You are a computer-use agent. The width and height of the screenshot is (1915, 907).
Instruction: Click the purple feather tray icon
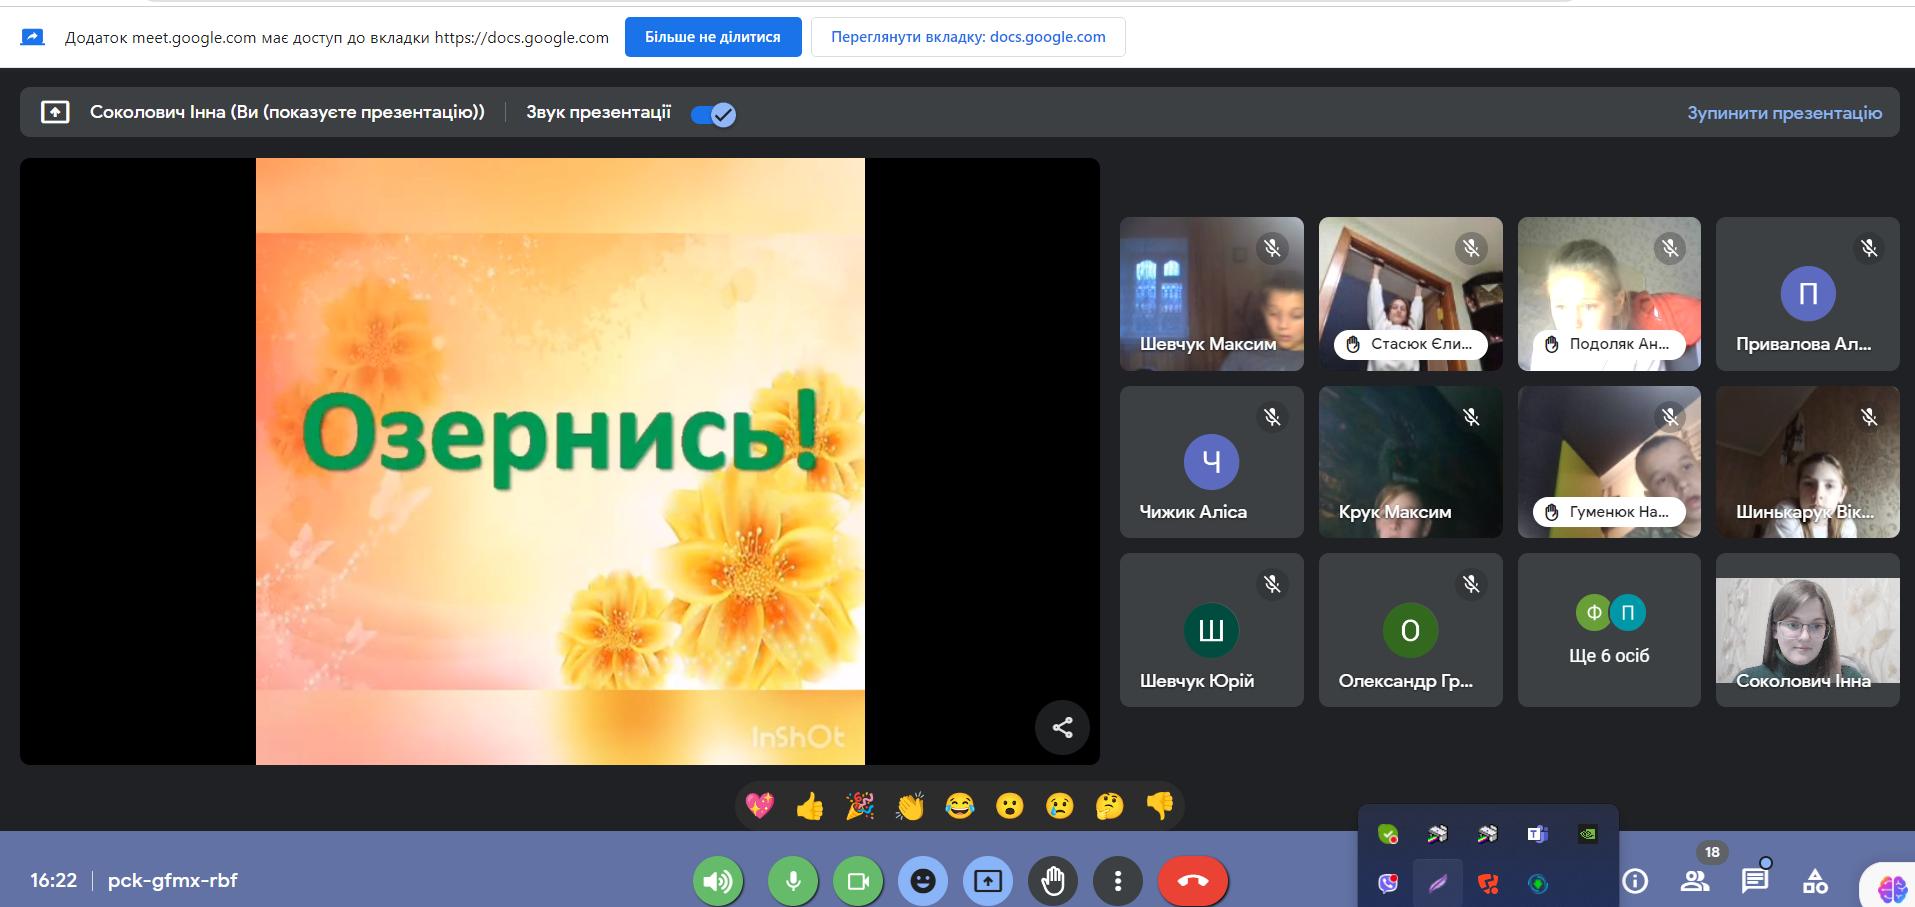[x=1437, y=883]
